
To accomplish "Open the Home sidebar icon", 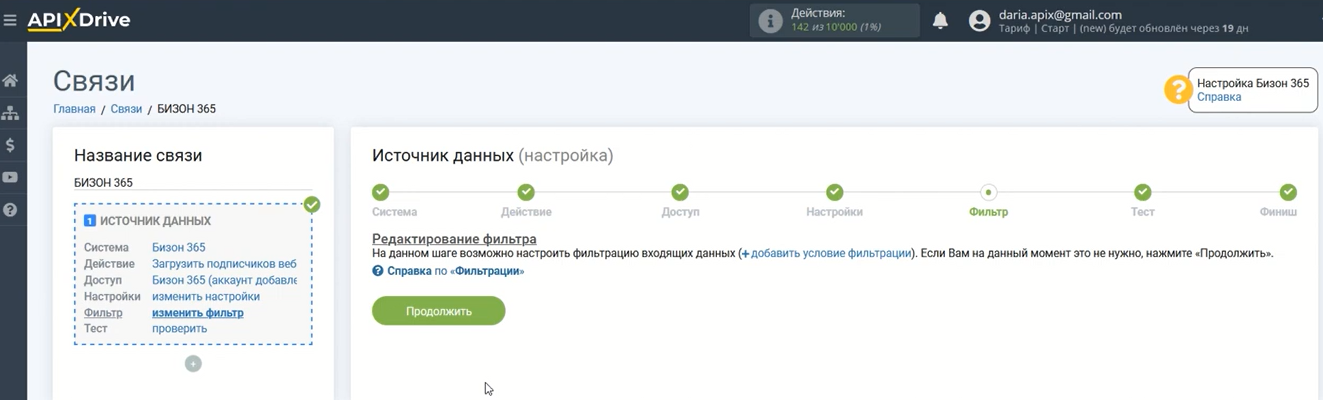I will [11, 80].
